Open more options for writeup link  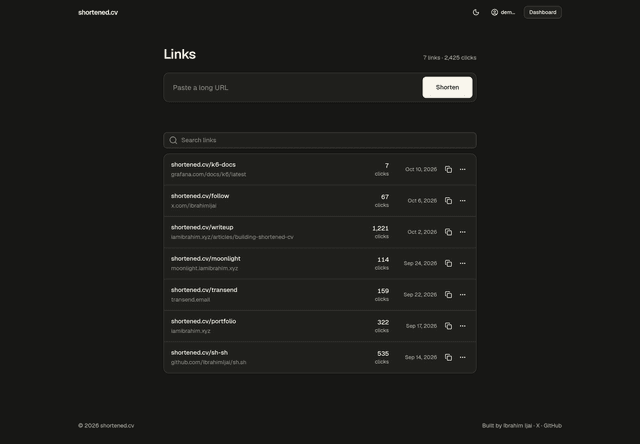[462, 232]
